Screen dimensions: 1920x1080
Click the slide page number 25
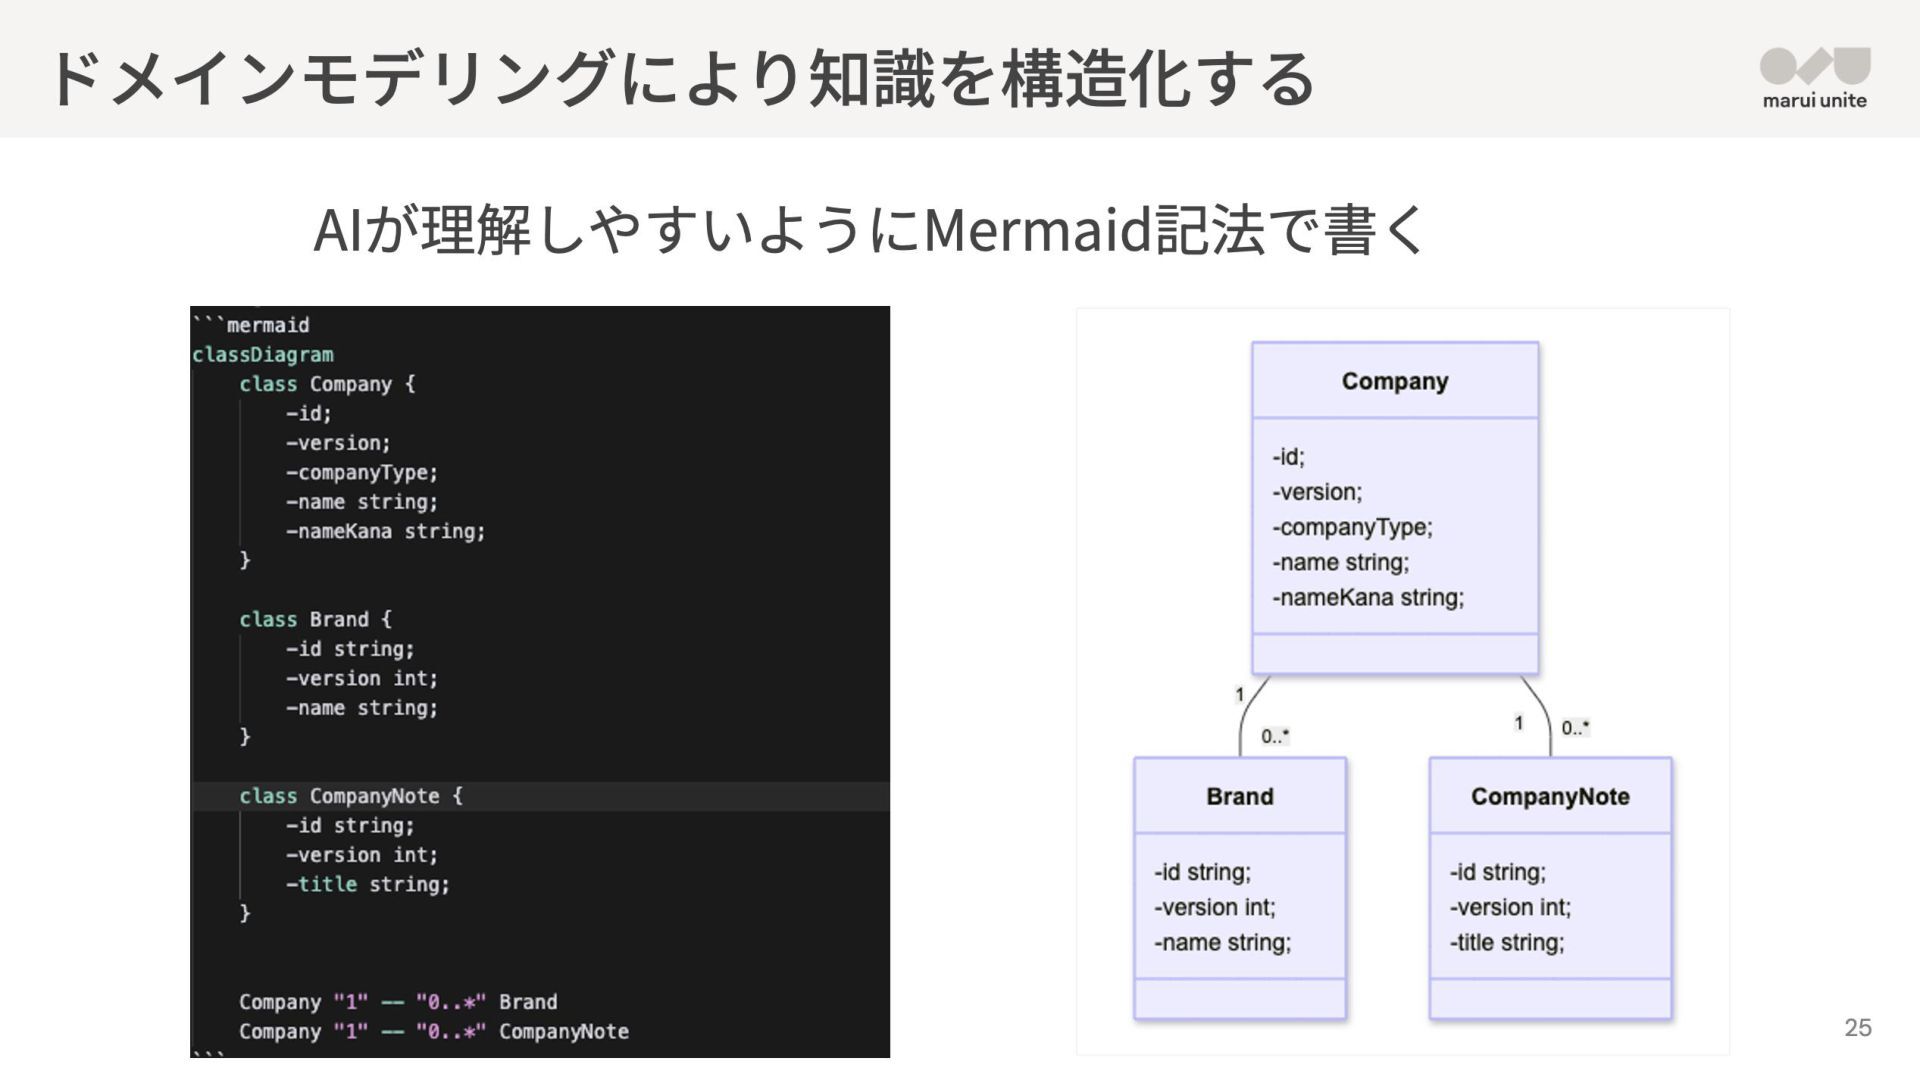tap(1858, 1027)
